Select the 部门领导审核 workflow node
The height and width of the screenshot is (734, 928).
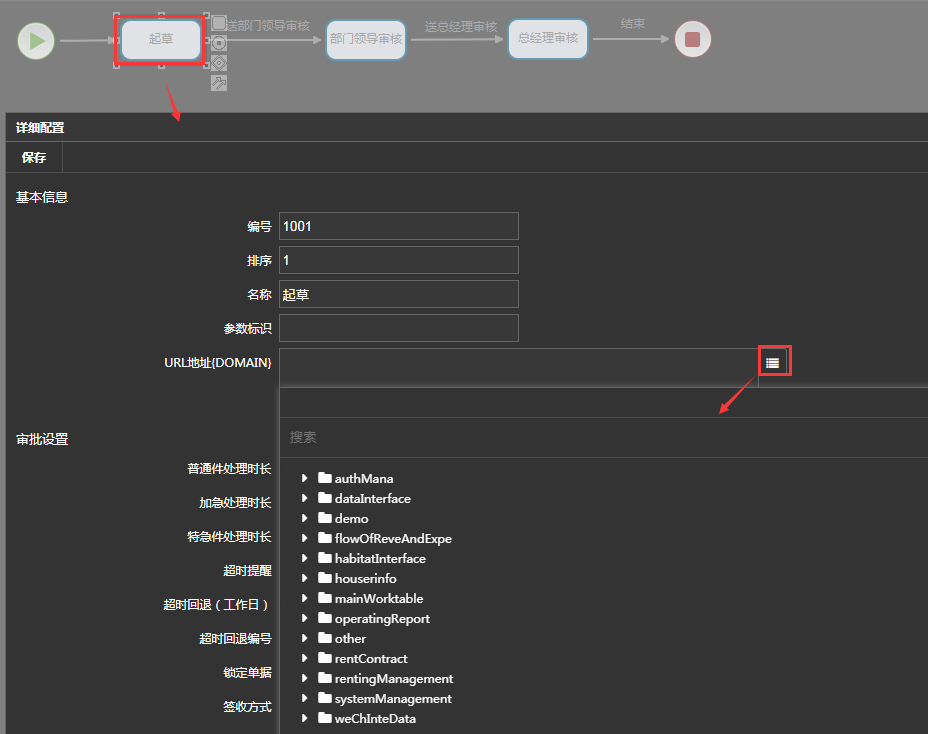[366, 40]
